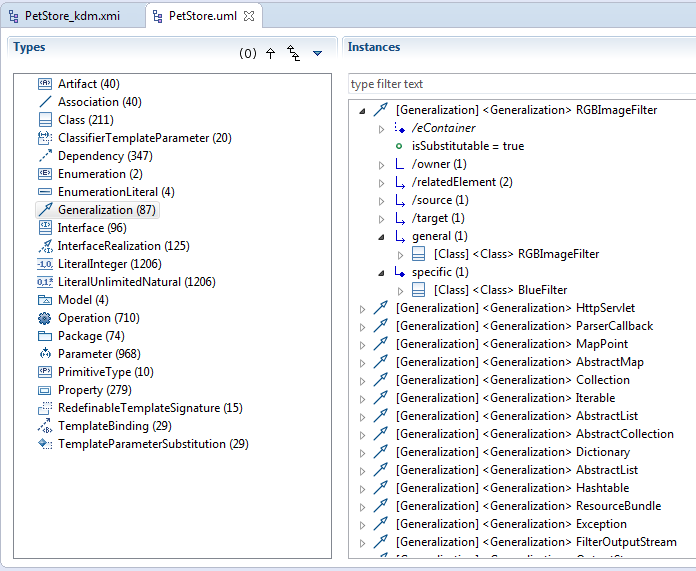The image size is (696, 571).
Task: Click the Class icon beside BlueFilter
Action: [x=419, y=290]
